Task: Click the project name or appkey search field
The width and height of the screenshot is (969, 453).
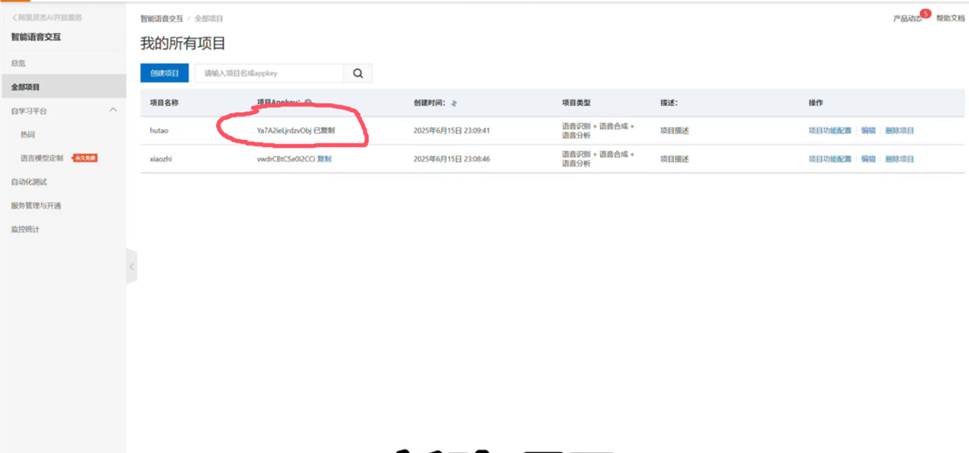Action: pyautogui.click(x=268, y=73)
